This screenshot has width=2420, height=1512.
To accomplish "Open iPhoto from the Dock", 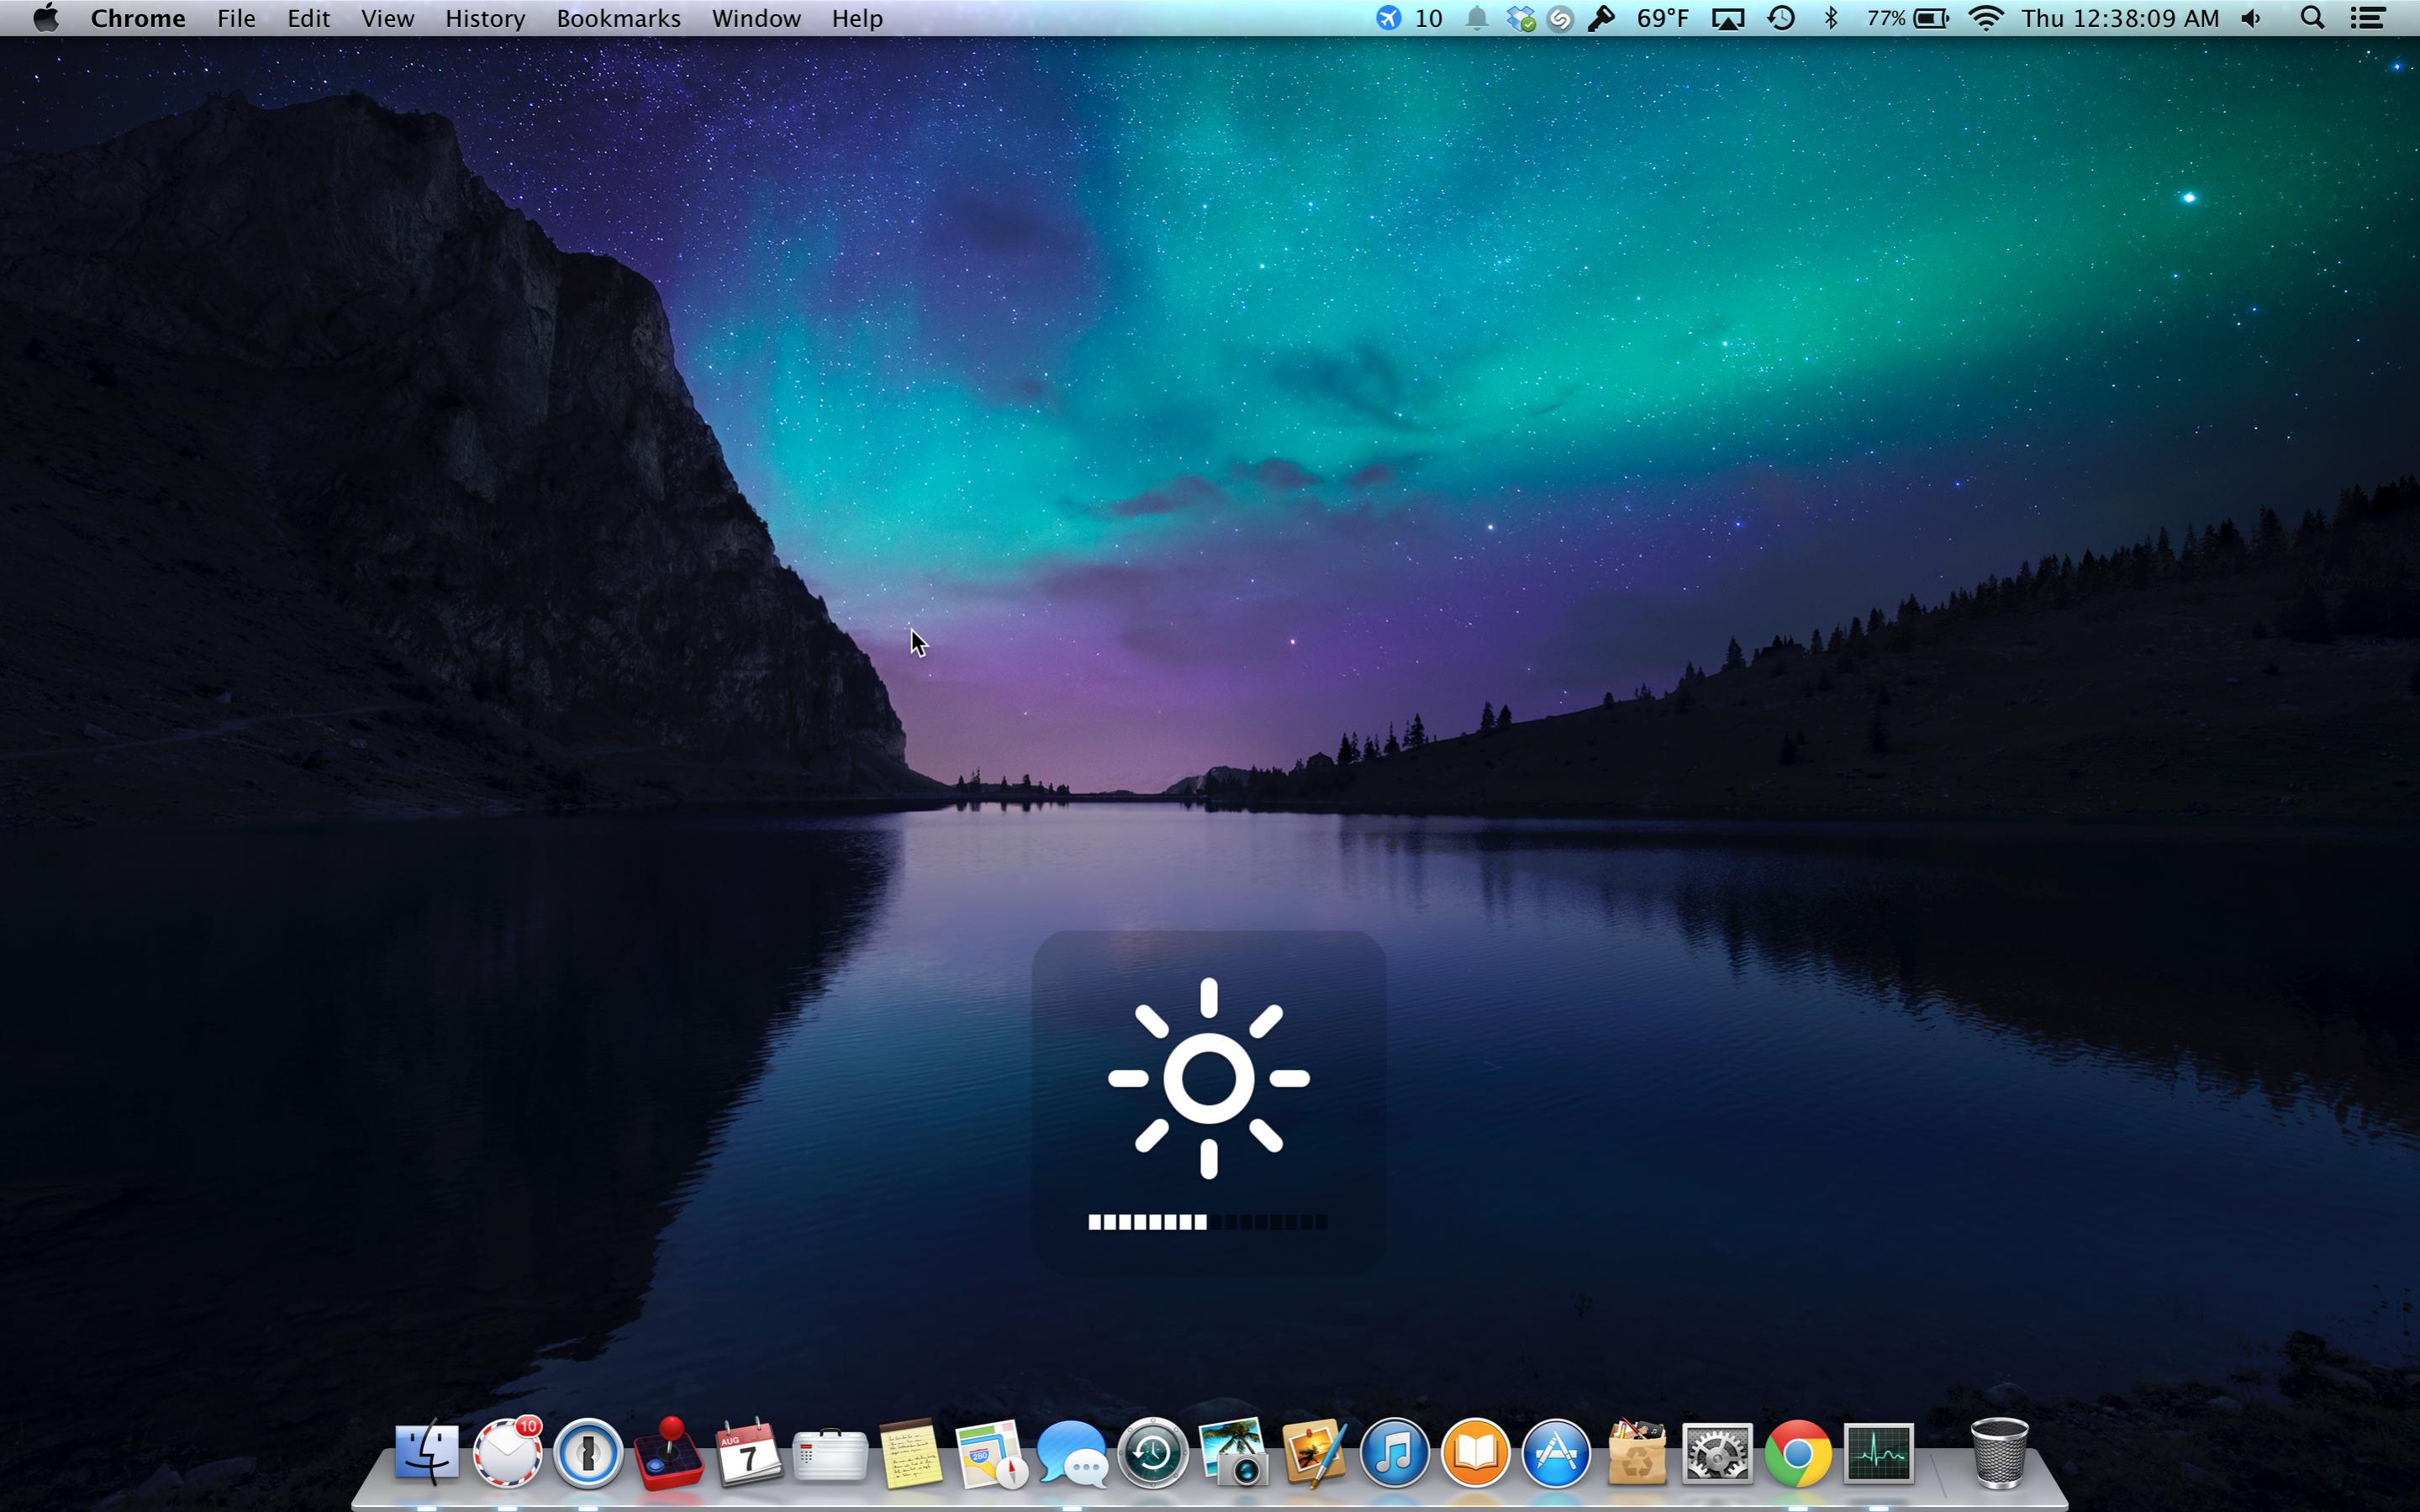I will click(x=1233, y=1453).
